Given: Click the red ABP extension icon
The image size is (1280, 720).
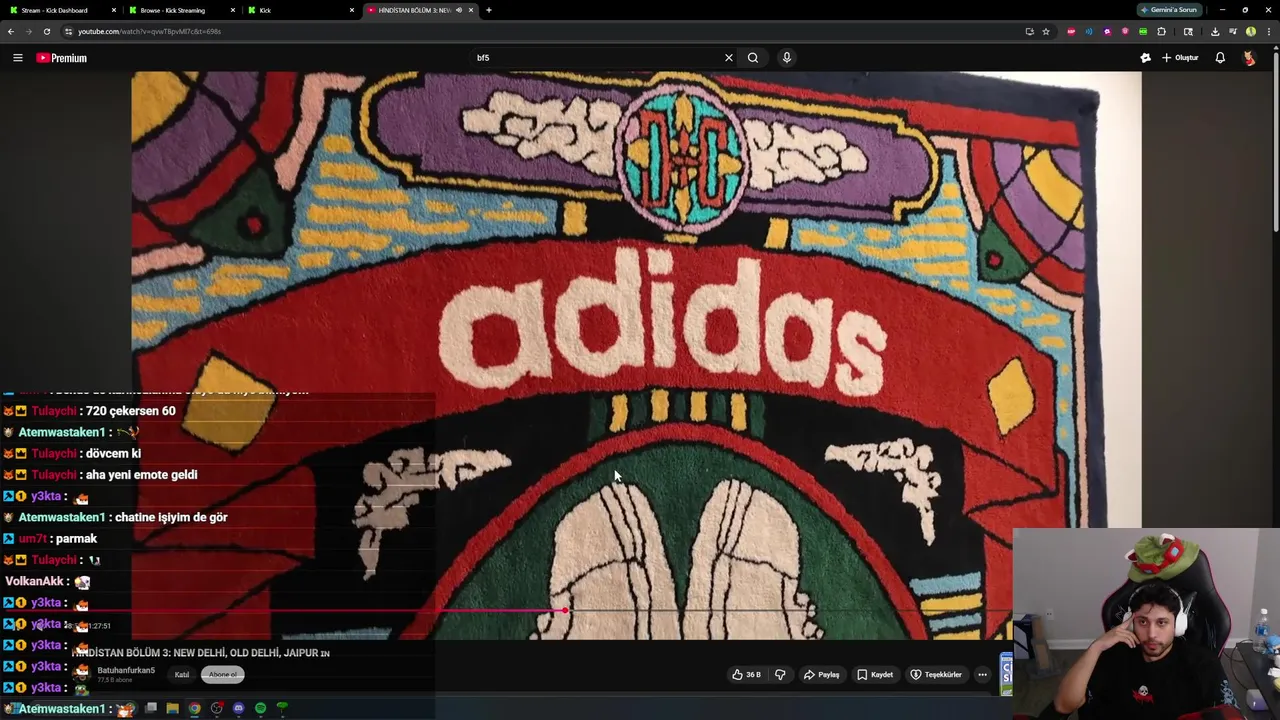Looking at the screenshot, I should pyautogui.click(x=1071, y=31).
